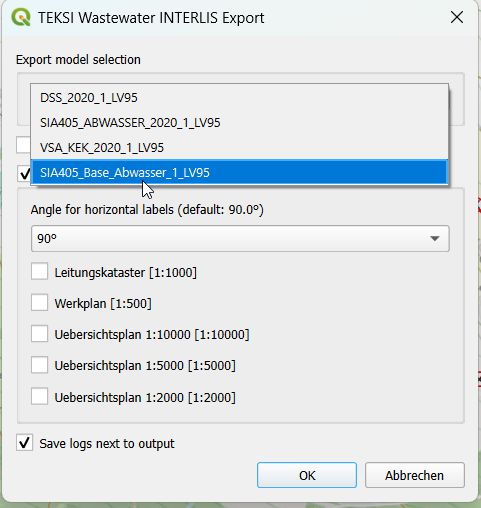
Task: Tick the Werkplan [1:500] checkbox
Action: [x=40, y=303]
